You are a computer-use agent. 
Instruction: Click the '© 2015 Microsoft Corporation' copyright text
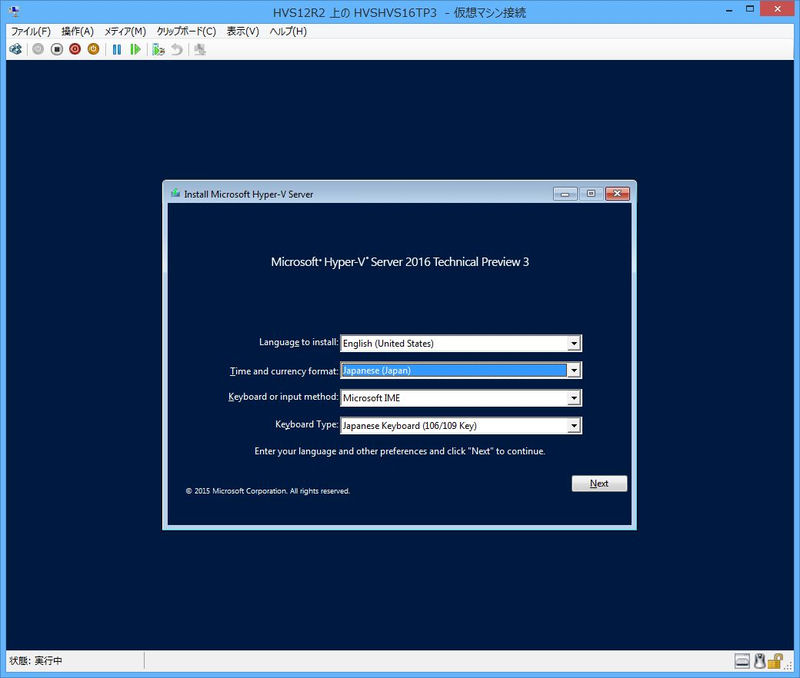(x=267, y=491)
